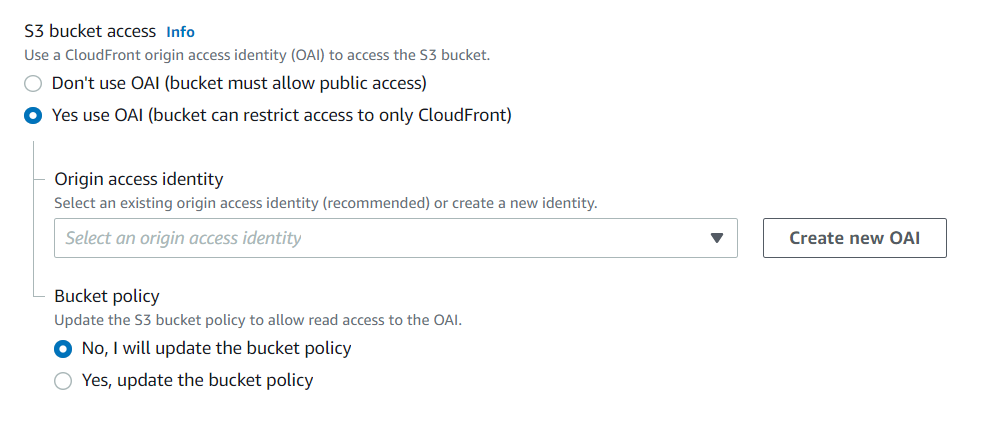Select the "Don't use OAI" radio button
990x424 pixels.
click(33, 83)
